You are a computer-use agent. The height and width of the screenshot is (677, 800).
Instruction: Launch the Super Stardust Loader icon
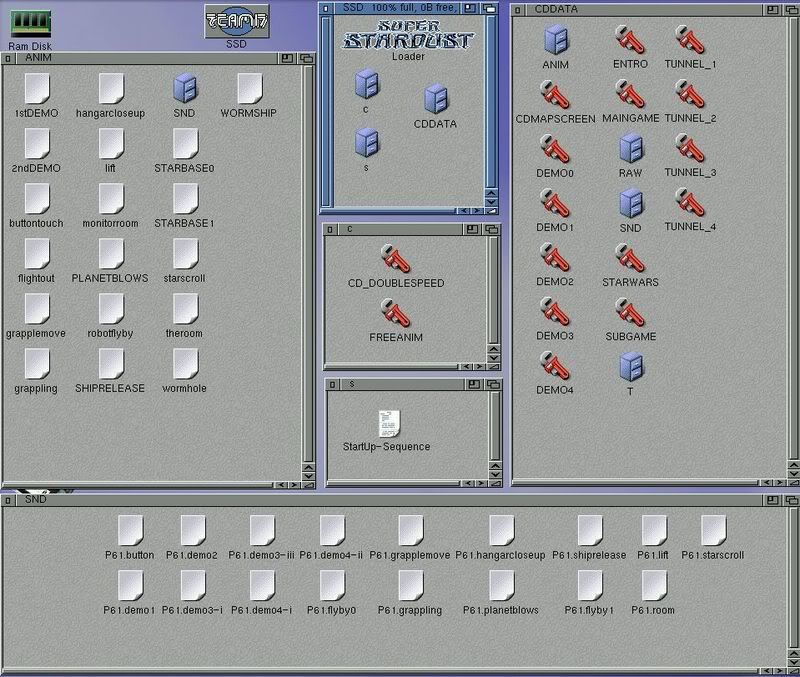click(x=407, y=34)
